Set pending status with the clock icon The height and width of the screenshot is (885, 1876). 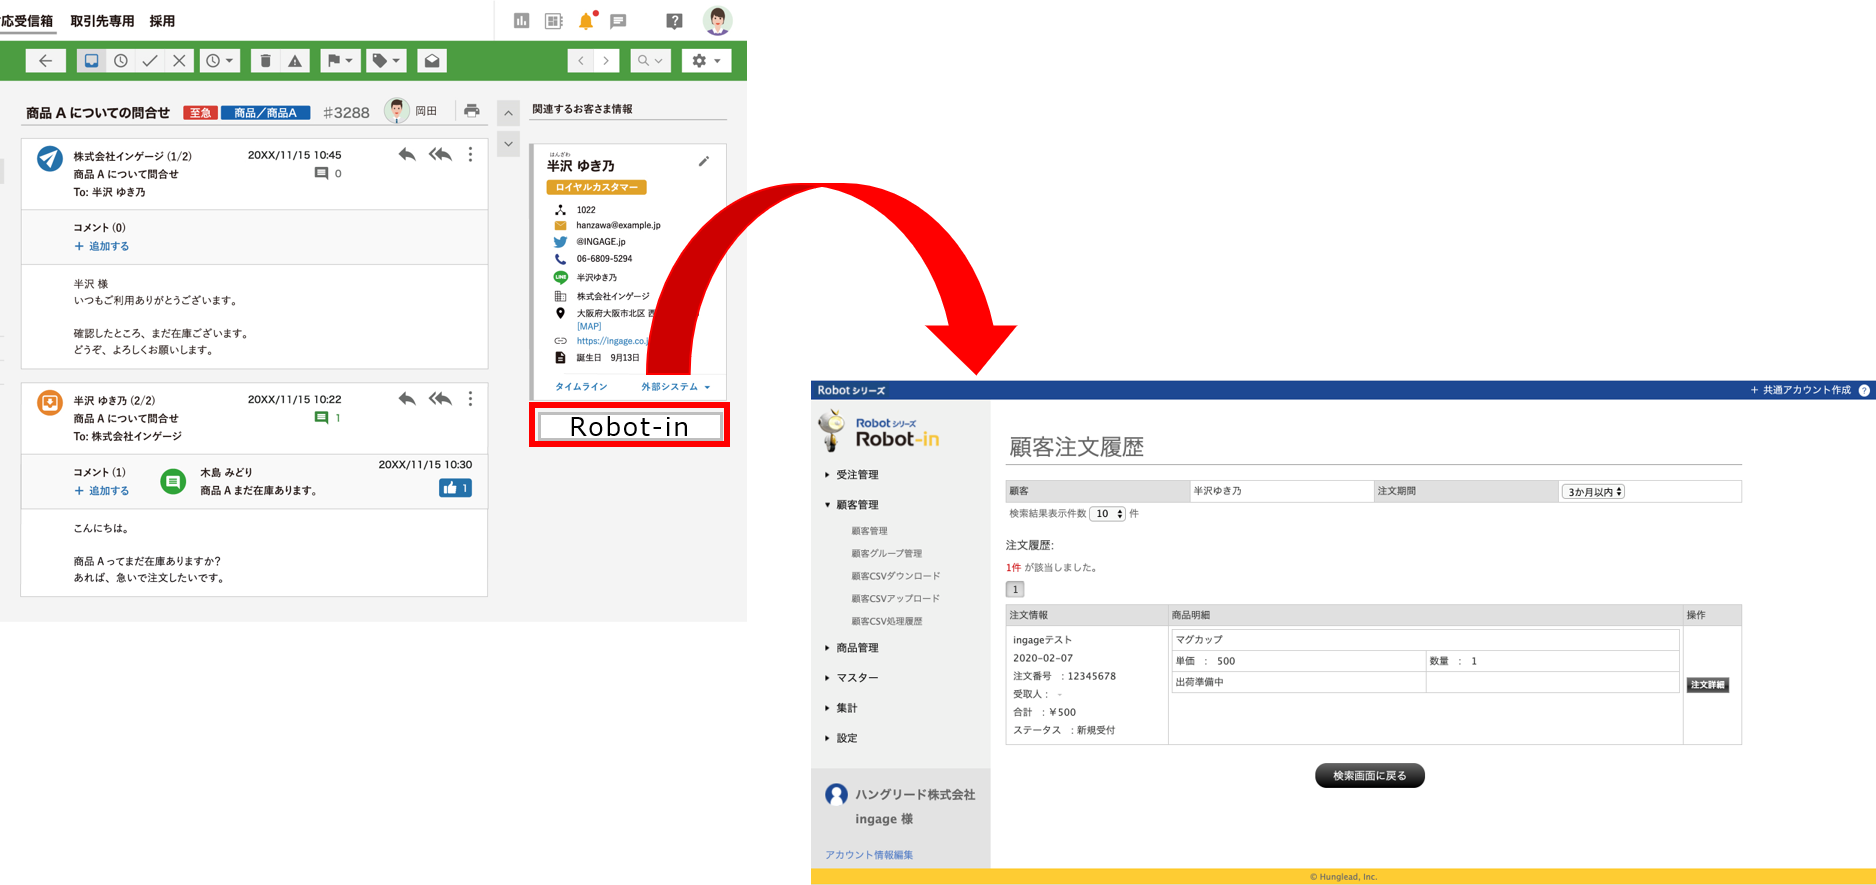[x=120, y=61]
